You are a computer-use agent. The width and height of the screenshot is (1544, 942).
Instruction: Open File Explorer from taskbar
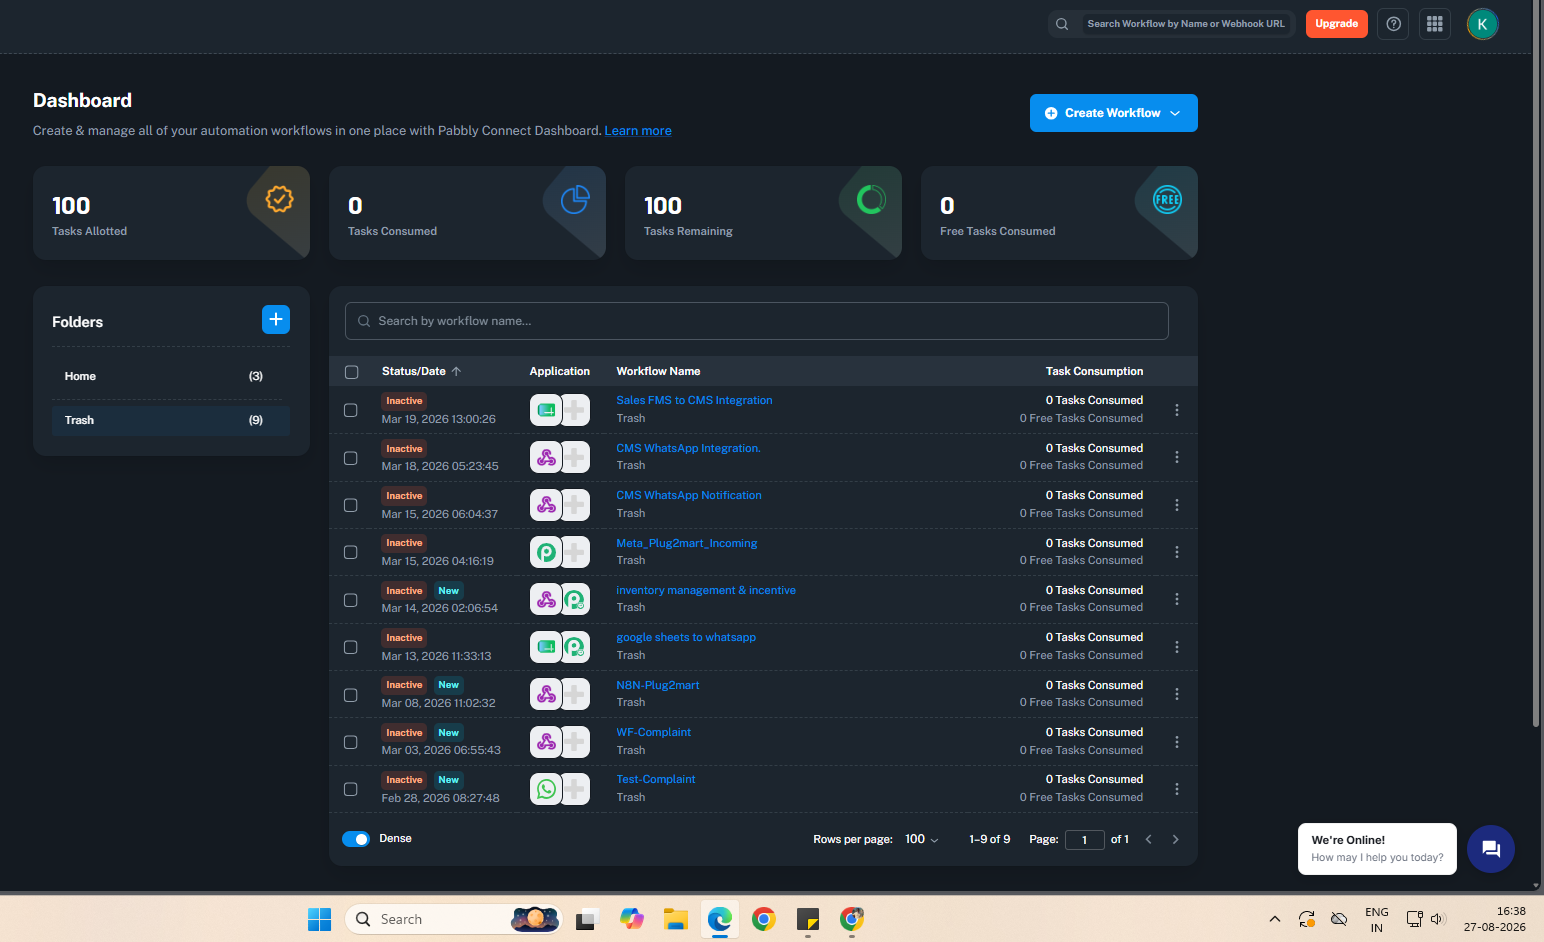point(675,919)
